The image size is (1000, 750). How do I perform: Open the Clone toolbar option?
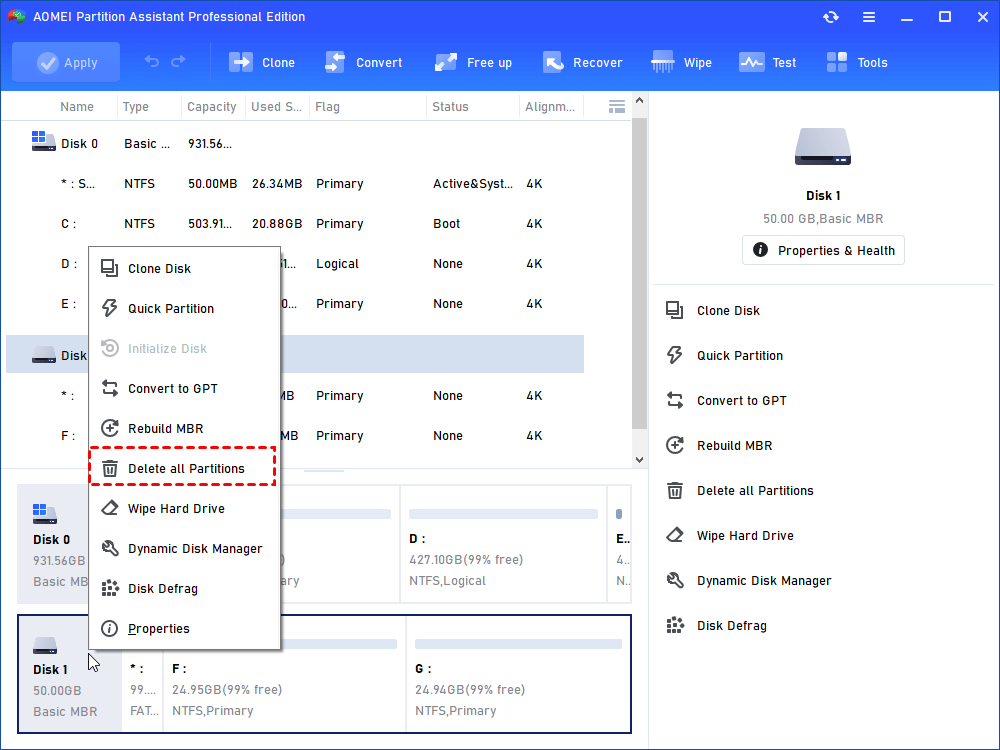[x=262, y=62]
